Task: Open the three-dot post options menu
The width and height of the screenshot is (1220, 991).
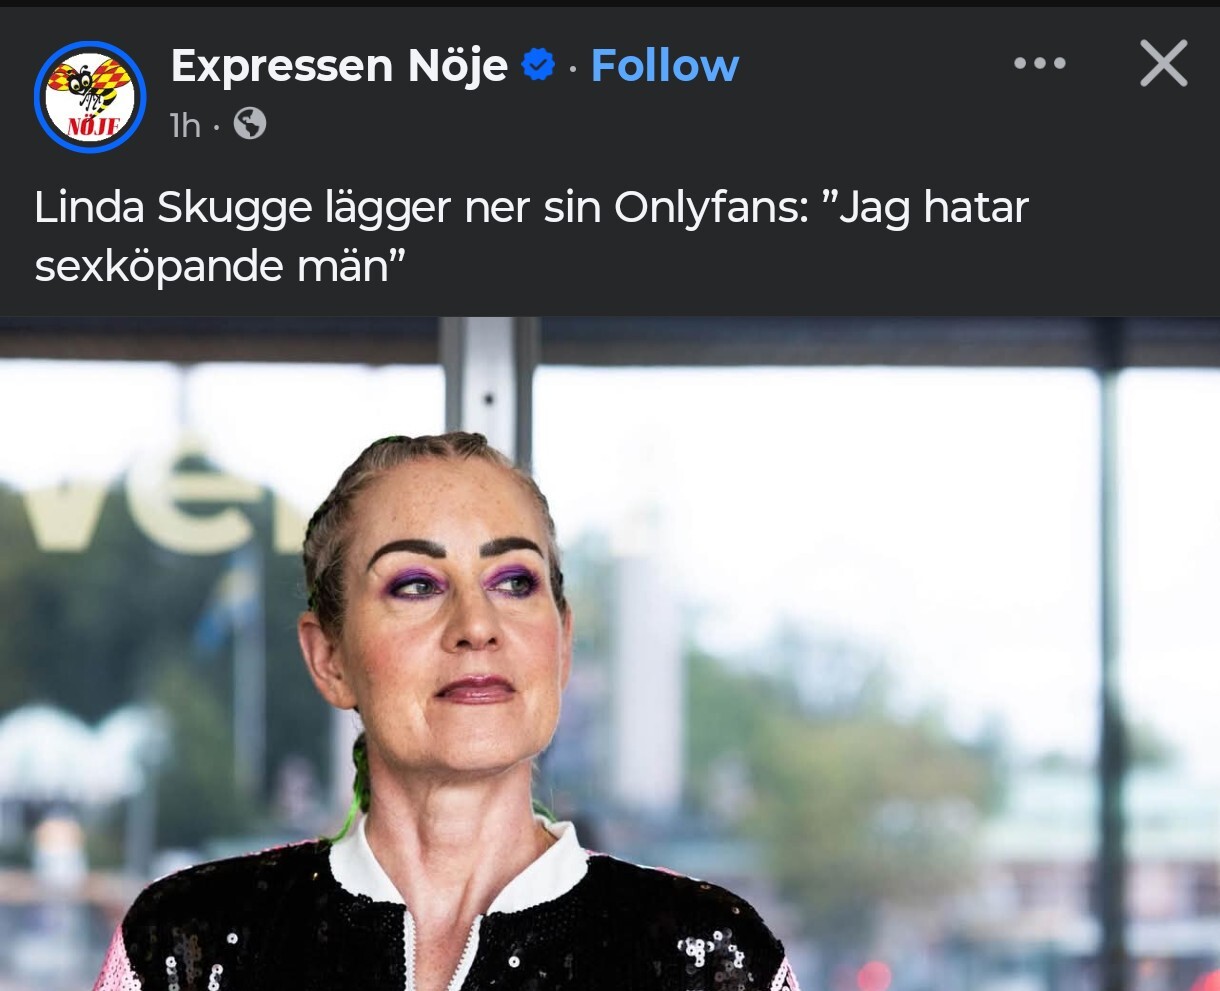Action: click(1040, 64)
